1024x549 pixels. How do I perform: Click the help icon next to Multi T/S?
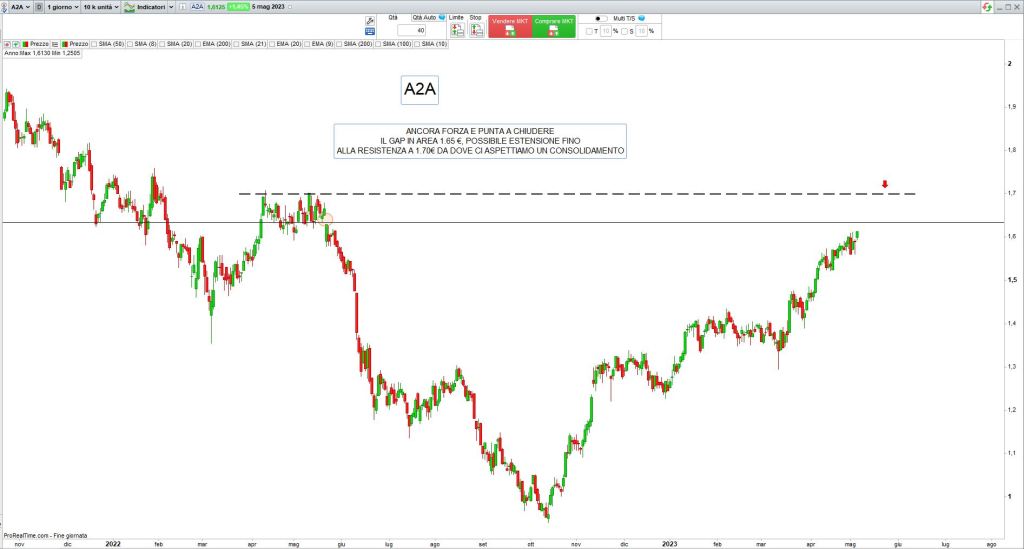point(641,18)
